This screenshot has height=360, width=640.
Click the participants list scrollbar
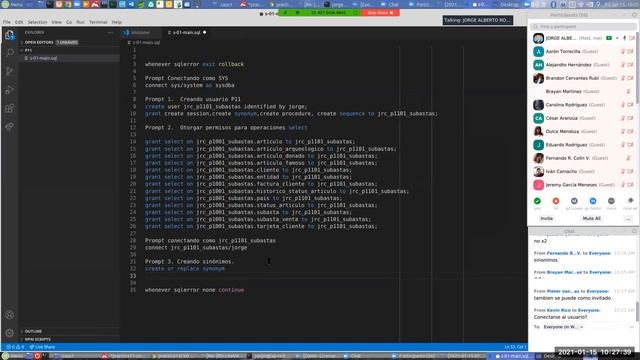coord(637,69)
